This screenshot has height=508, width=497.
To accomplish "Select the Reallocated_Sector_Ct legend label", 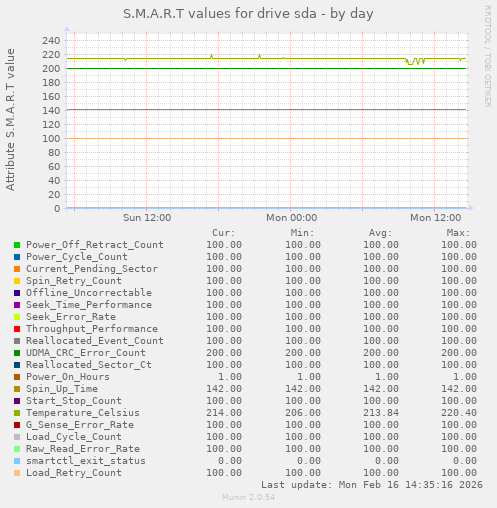I will pyautogui.click(x=89, y=365).
